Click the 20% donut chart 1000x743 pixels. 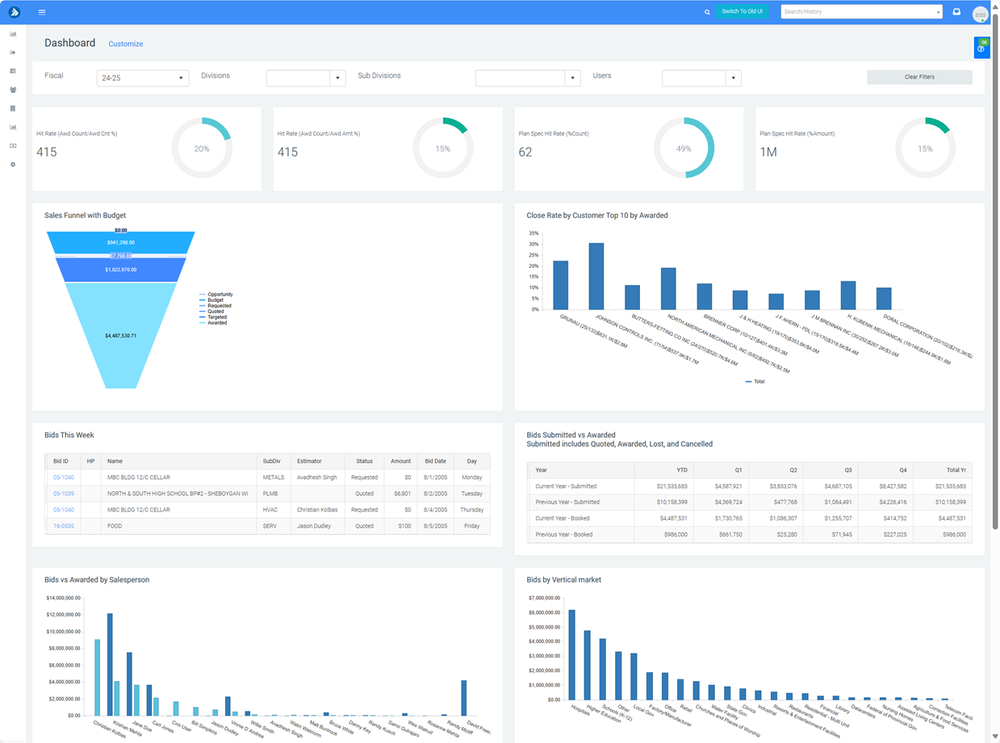click(202, 149)
